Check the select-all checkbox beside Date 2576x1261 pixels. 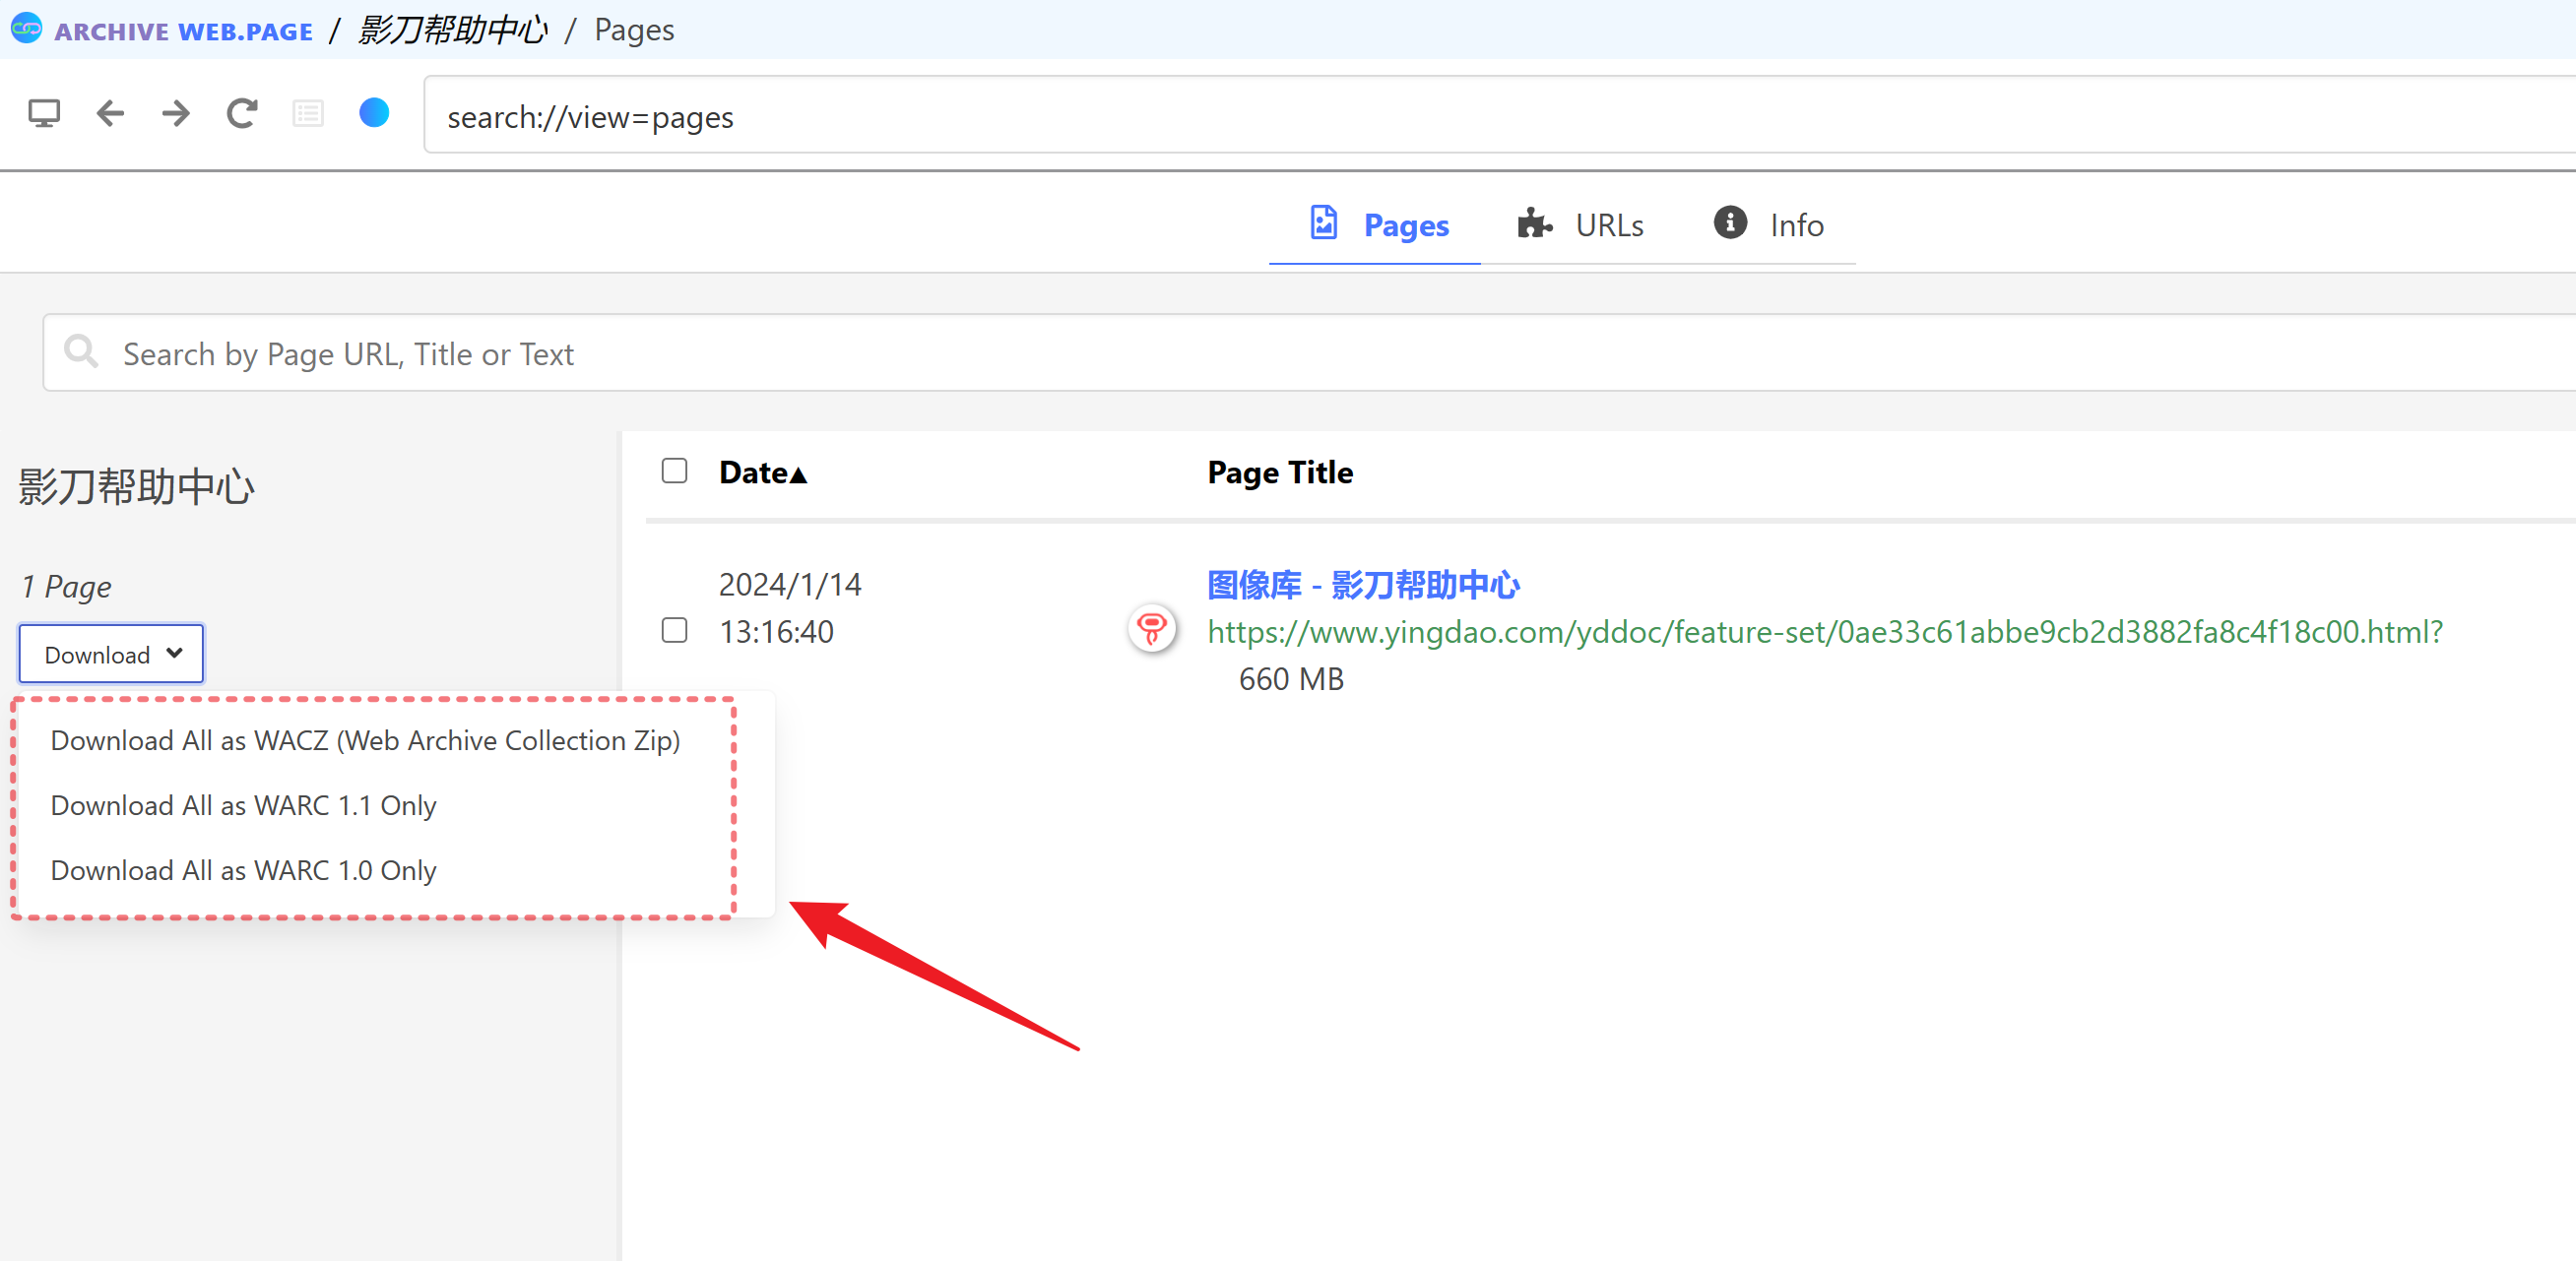tap(675, 471)
